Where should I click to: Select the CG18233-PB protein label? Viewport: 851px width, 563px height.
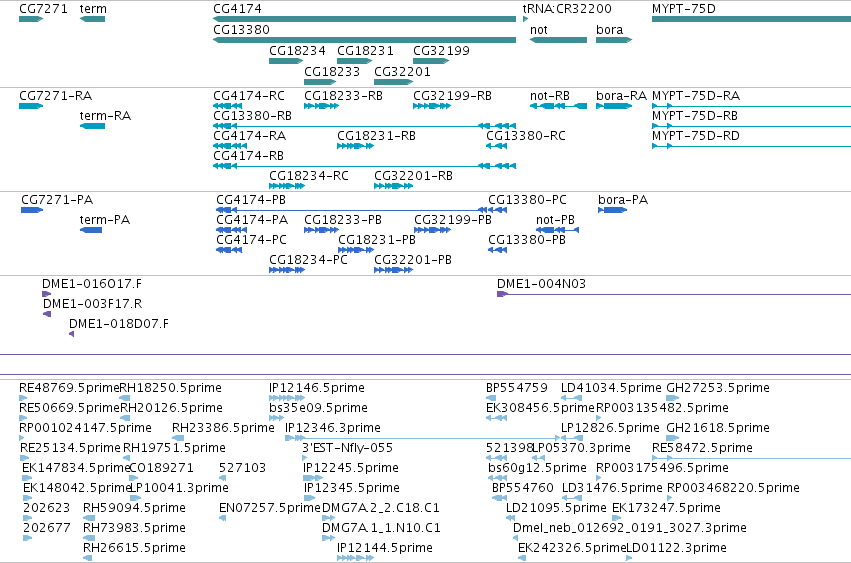click(x=343, y=220)
